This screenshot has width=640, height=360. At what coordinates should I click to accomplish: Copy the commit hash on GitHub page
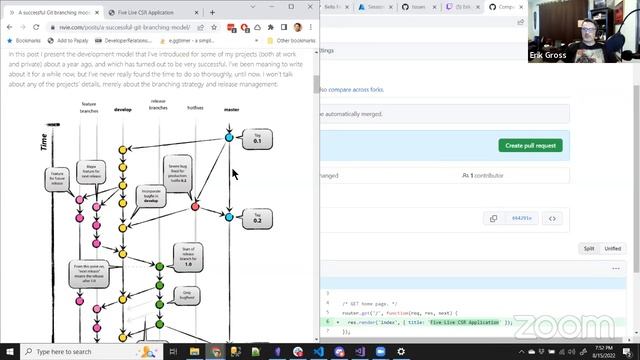[493, 218]
